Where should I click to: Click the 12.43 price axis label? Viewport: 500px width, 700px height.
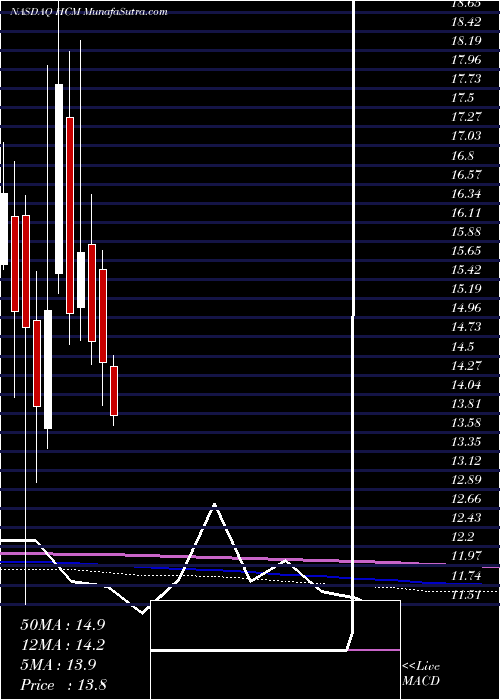click(x=466, y=517)
